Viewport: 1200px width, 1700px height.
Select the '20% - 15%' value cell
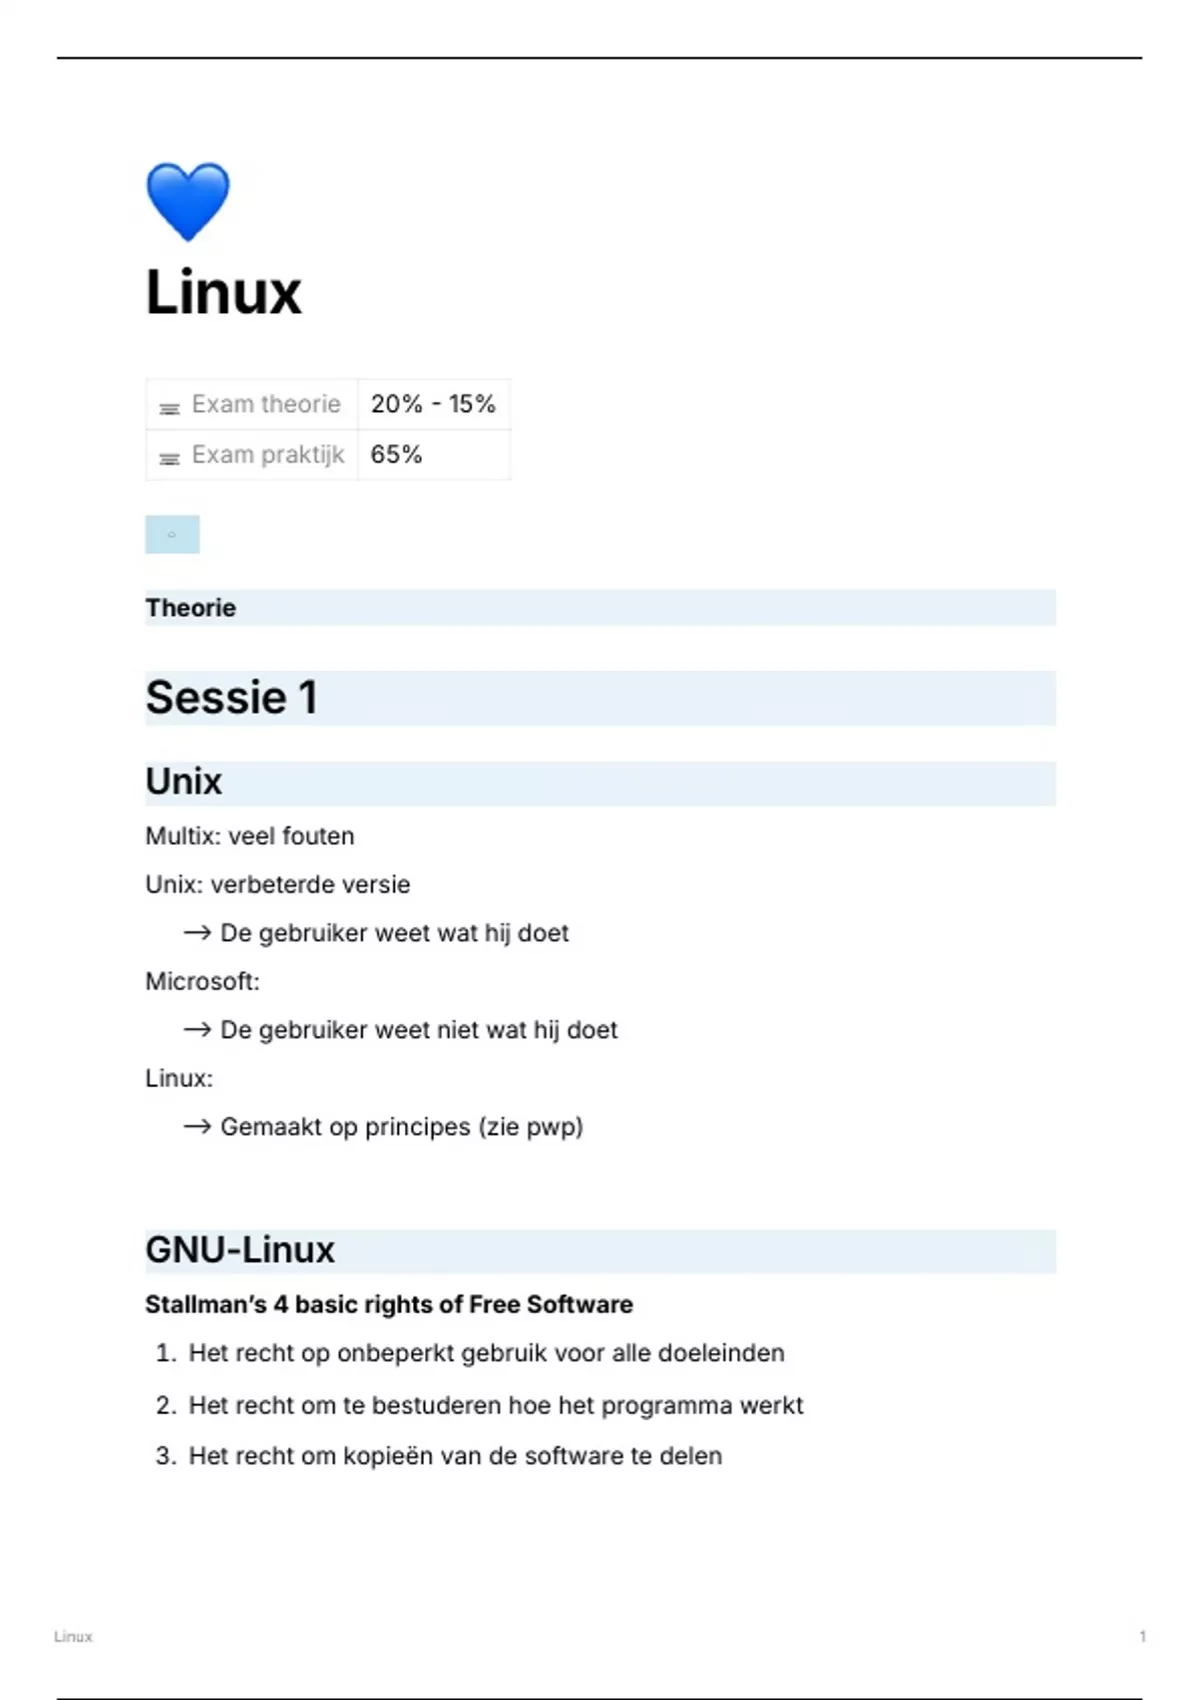pyautogui.click(x=433, y=404)
